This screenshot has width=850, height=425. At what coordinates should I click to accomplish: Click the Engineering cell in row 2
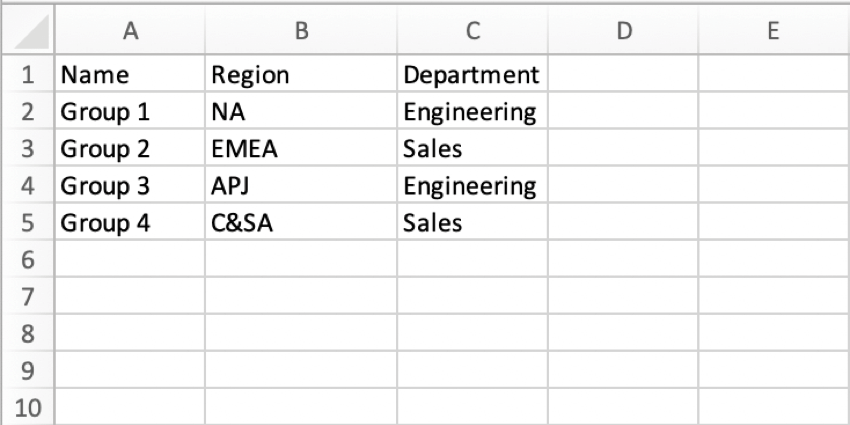tap(472, 112)
